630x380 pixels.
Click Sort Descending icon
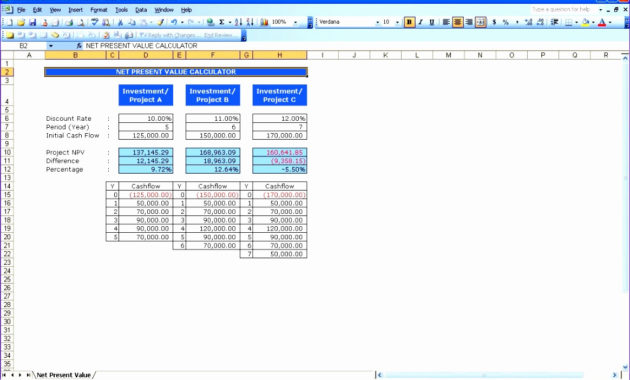250,22
